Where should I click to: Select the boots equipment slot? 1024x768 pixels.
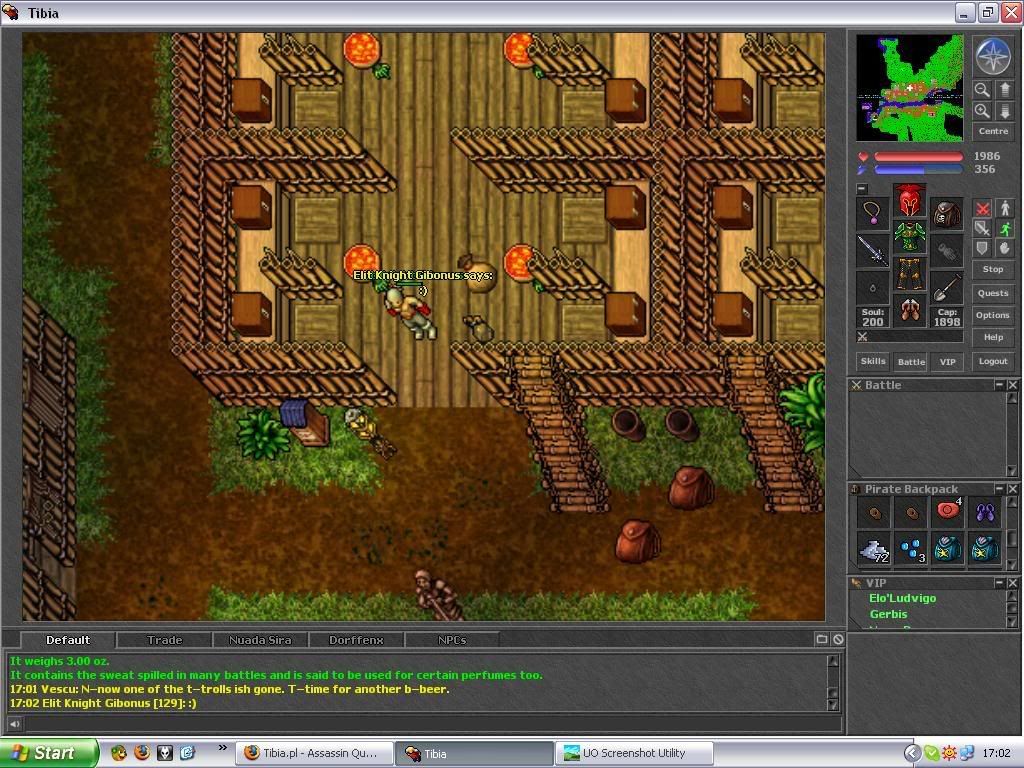[x=910, y=312]
